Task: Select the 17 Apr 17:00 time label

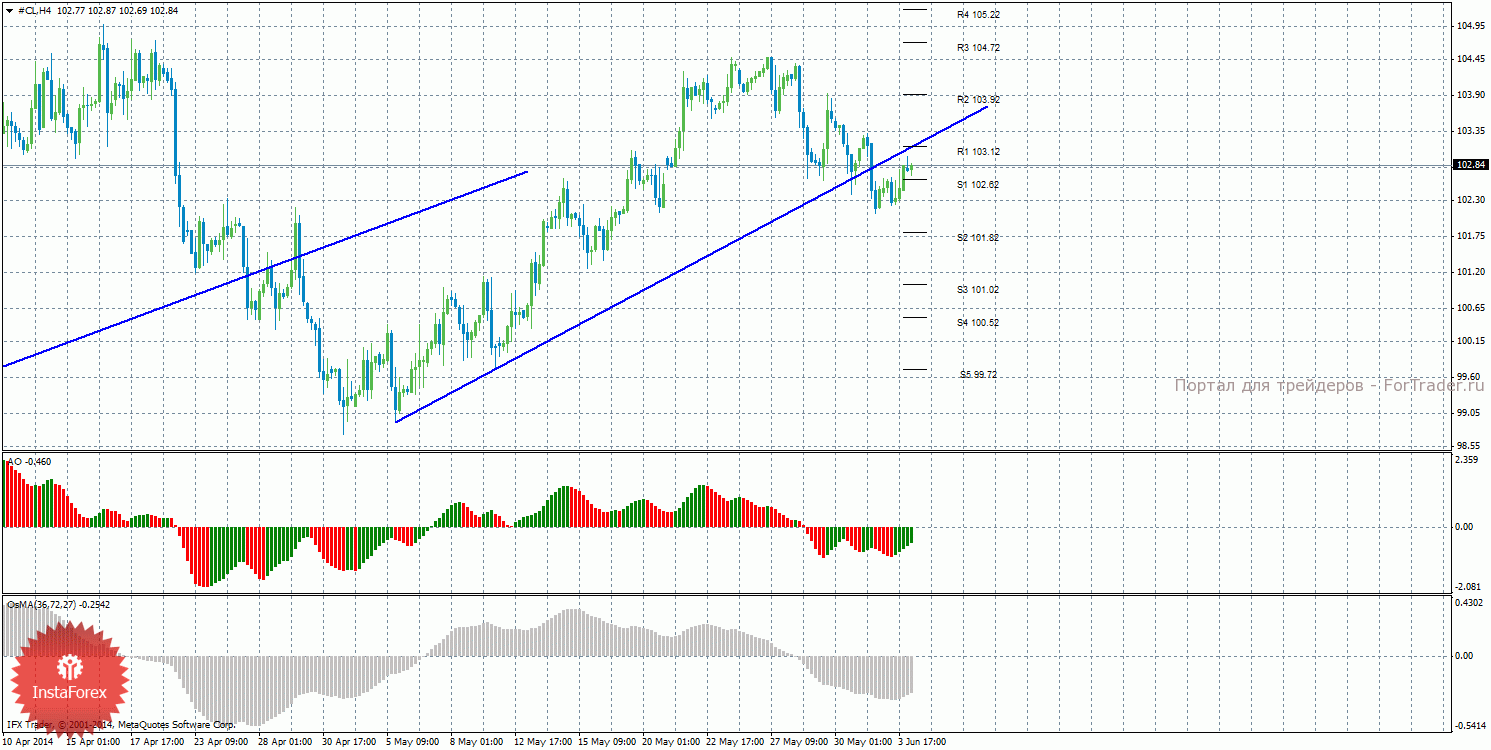Action: click(158, 742)
